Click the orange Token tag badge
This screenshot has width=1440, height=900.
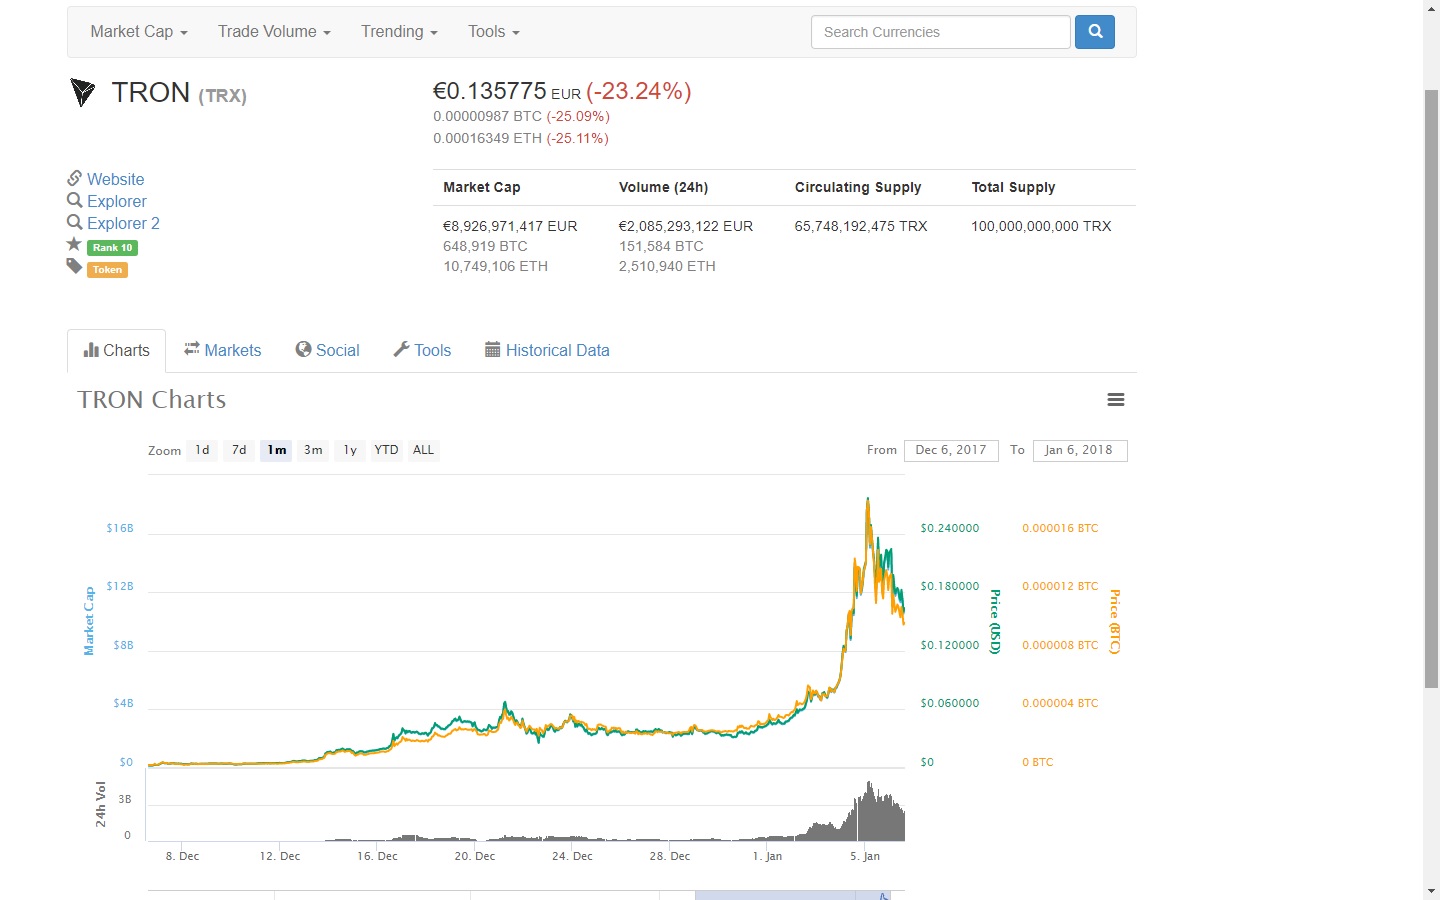[x=107, y=269]
